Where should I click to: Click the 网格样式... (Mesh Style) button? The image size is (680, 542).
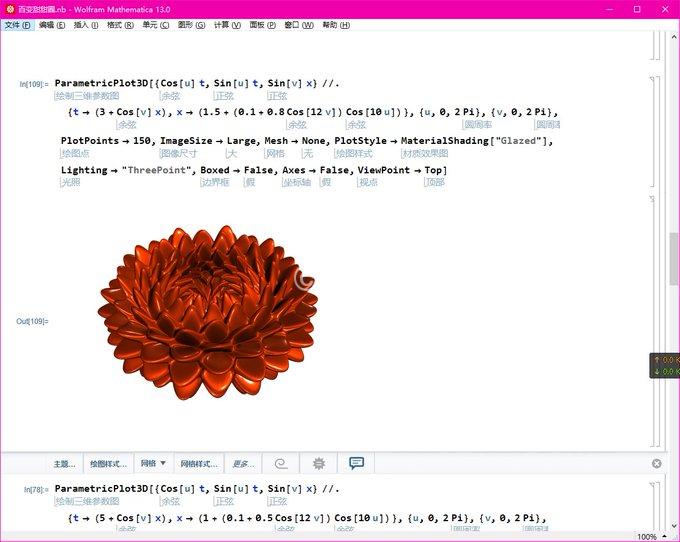(199, 464)
